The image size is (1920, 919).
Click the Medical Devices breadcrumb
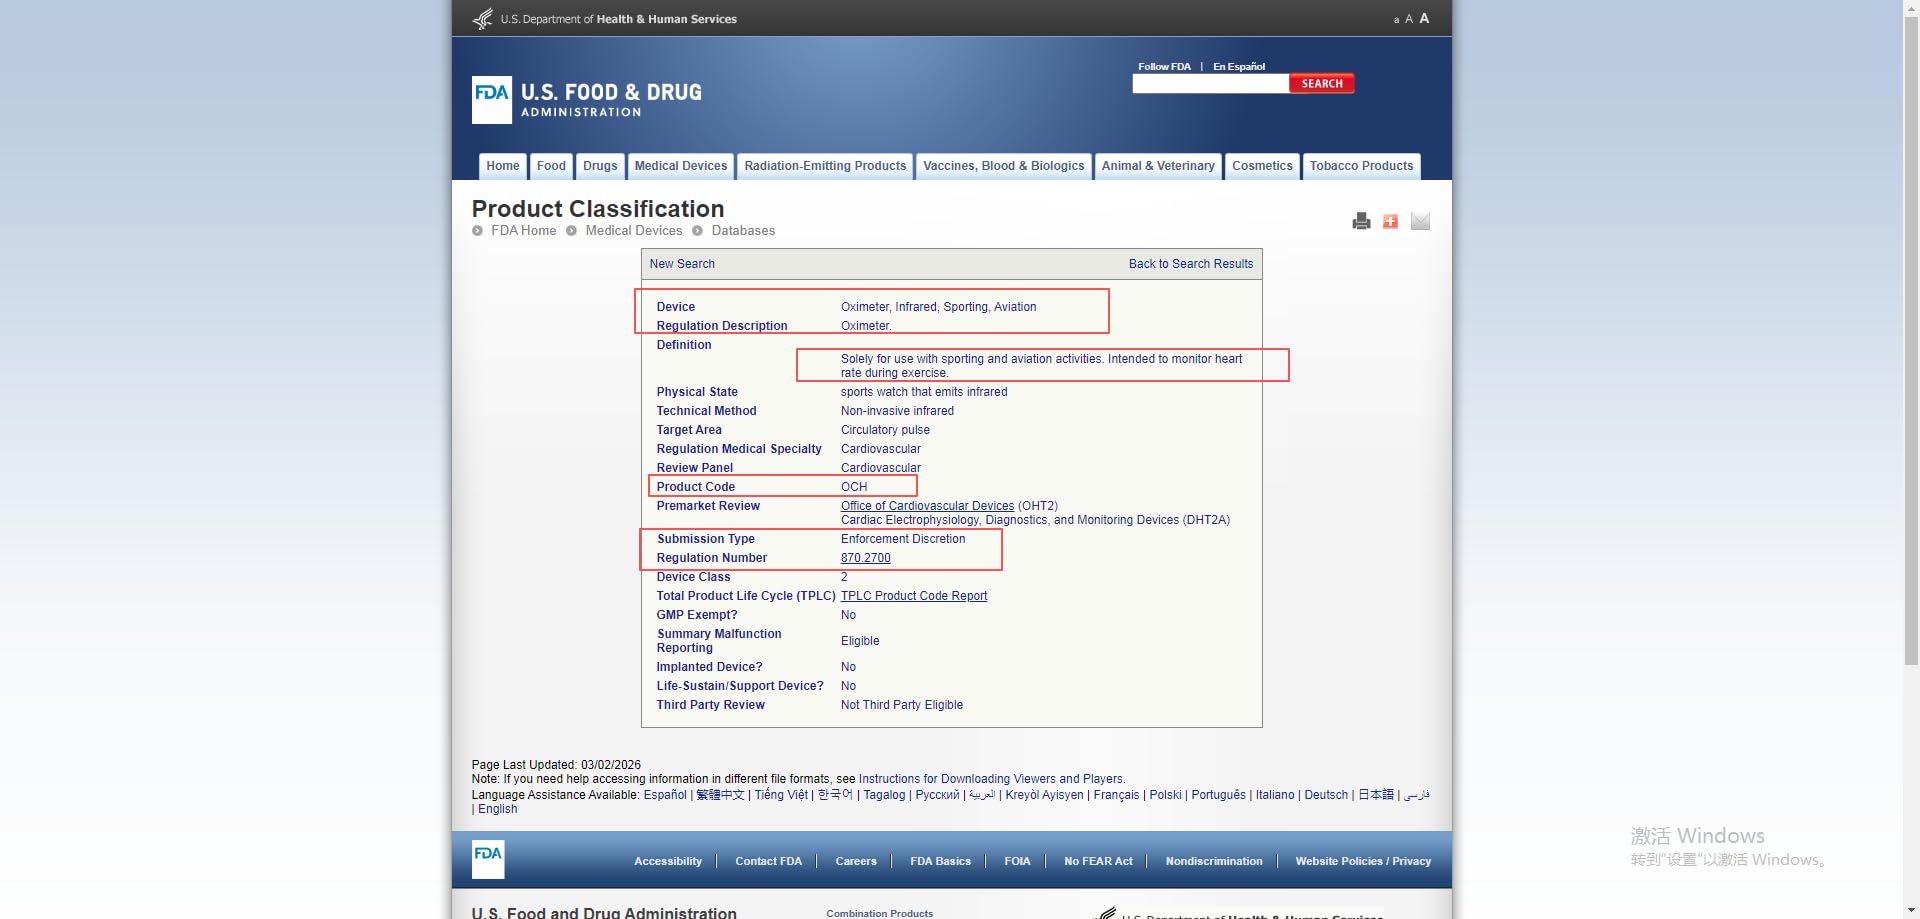click(x=634, y=231)
